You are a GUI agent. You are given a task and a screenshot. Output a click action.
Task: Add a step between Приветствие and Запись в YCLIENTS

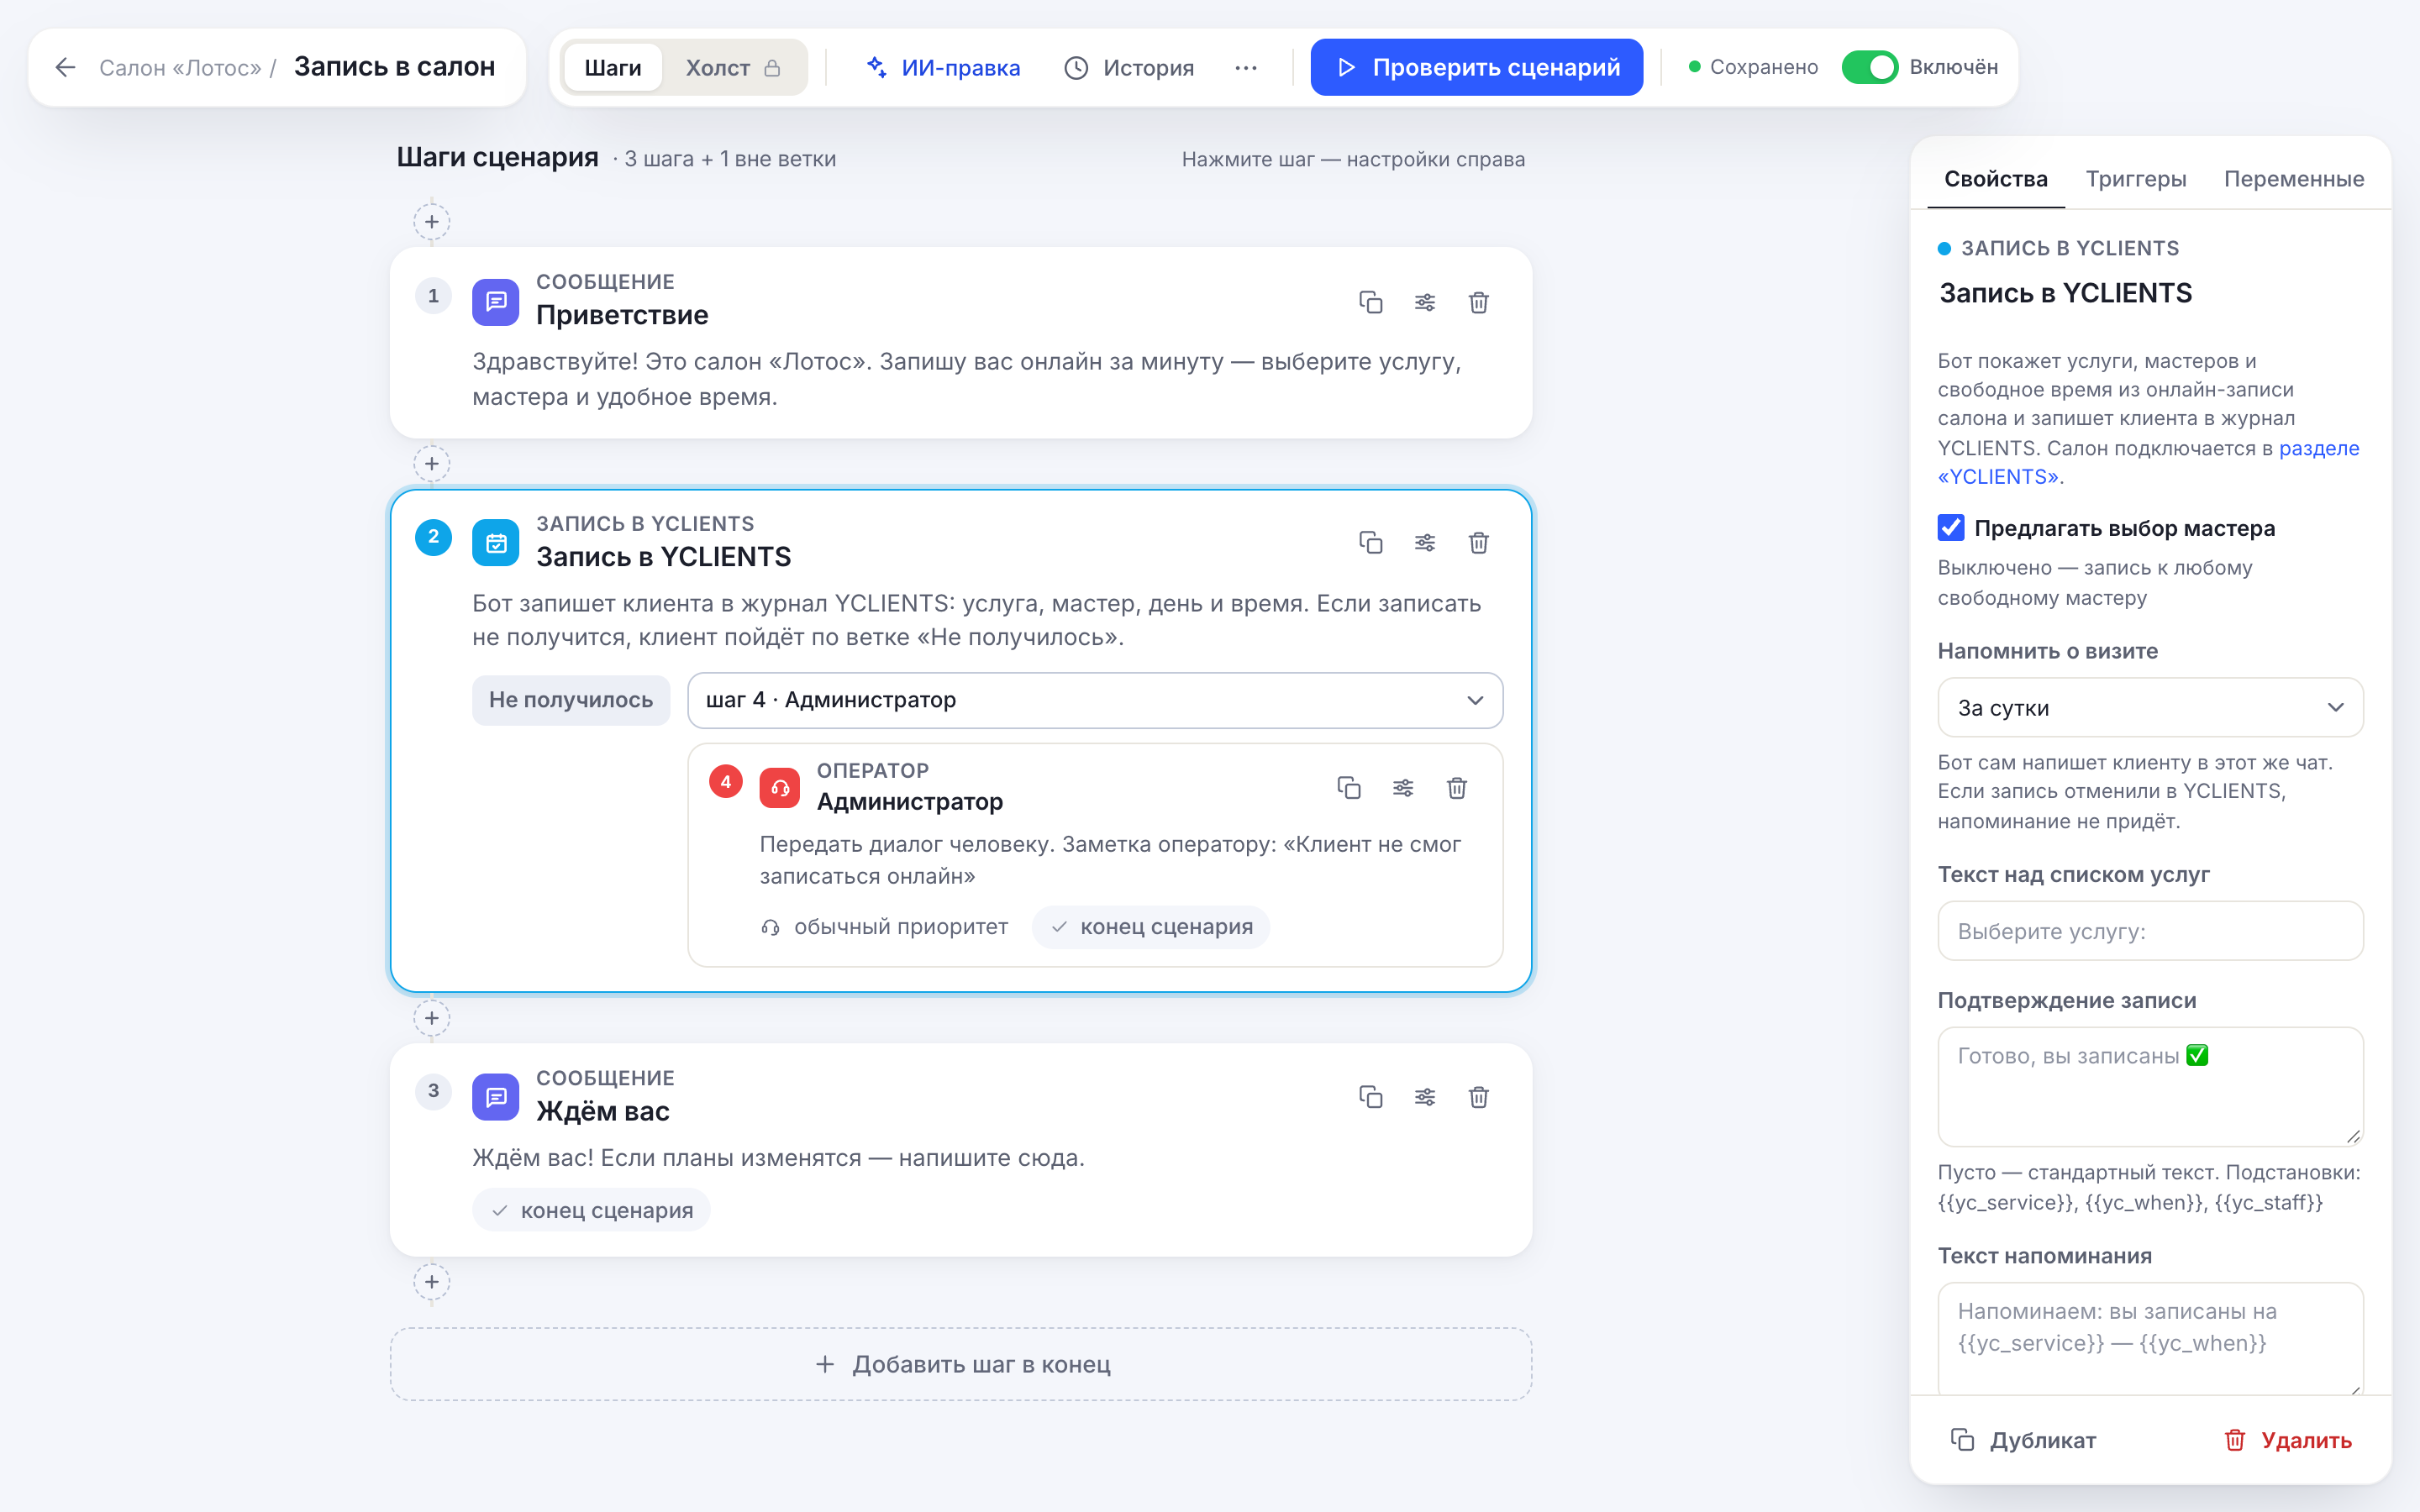click(432, 463)
